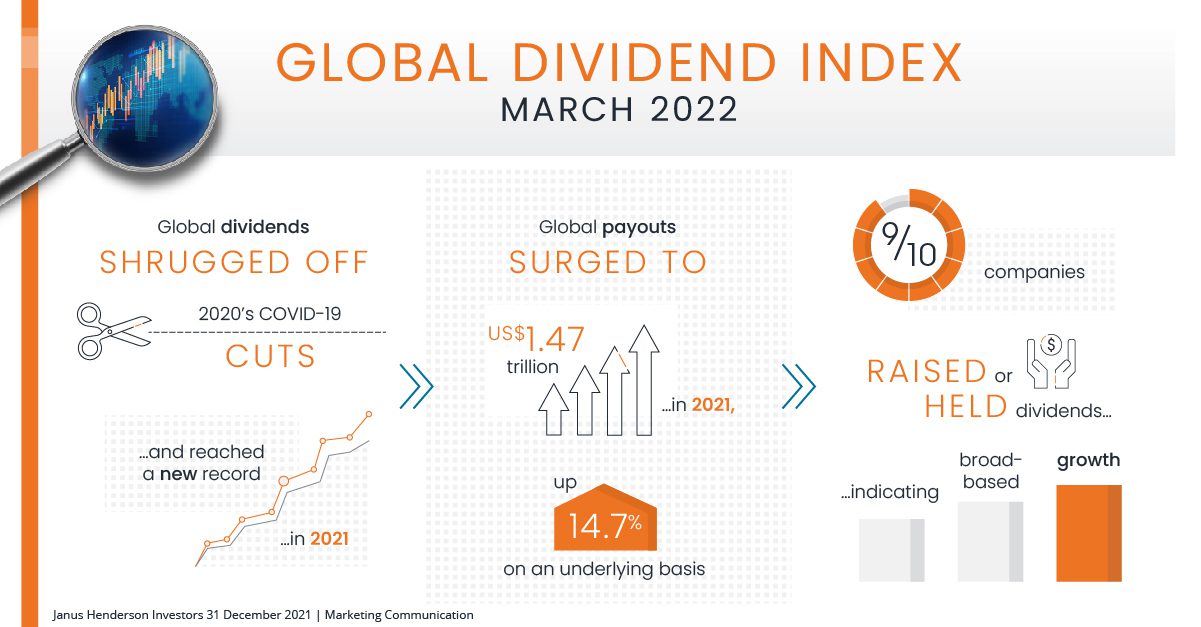The width and height of the screenshot is (1201, 627).
Task: Click the US$1.47 trillion figure
Action: [537, 345]
